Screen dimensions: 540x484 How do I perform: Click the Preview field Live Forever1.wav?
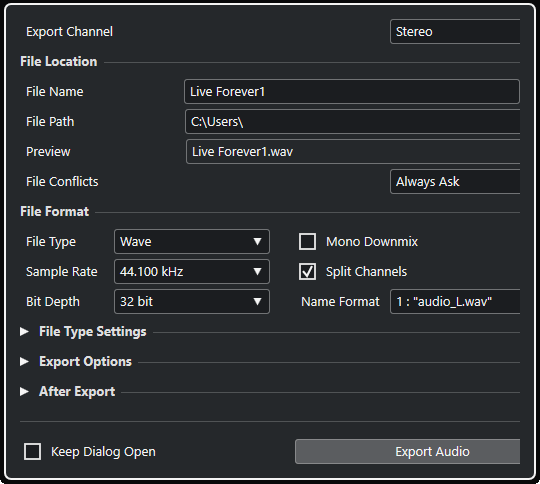coord(353,152)
